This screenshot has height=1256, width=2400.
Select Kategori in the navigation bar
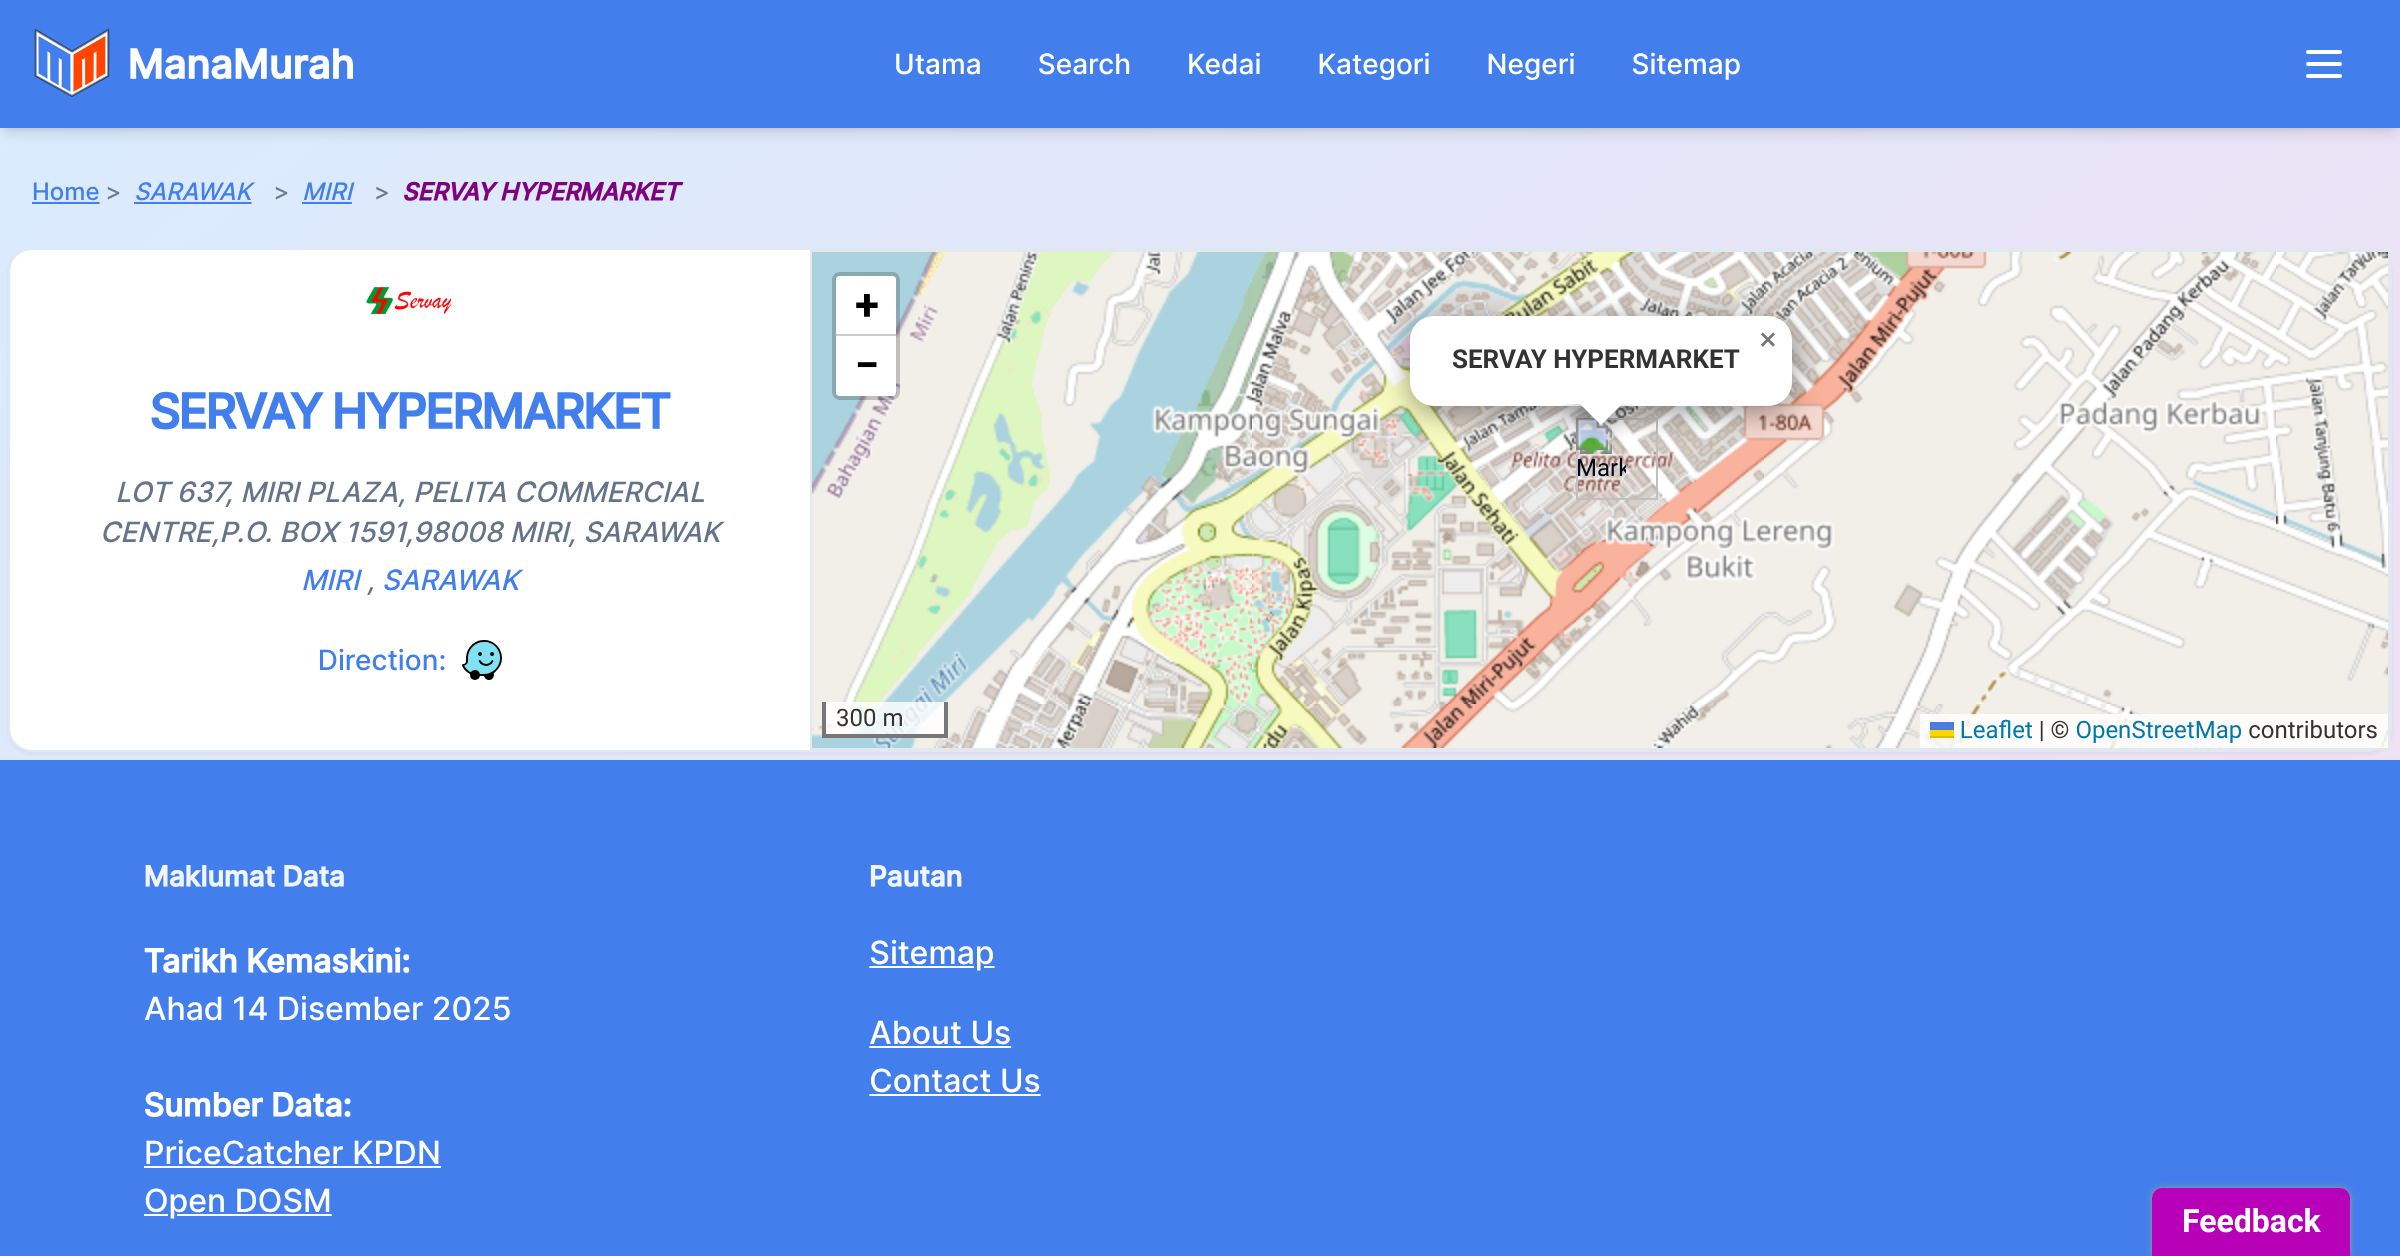point(1373,64)
